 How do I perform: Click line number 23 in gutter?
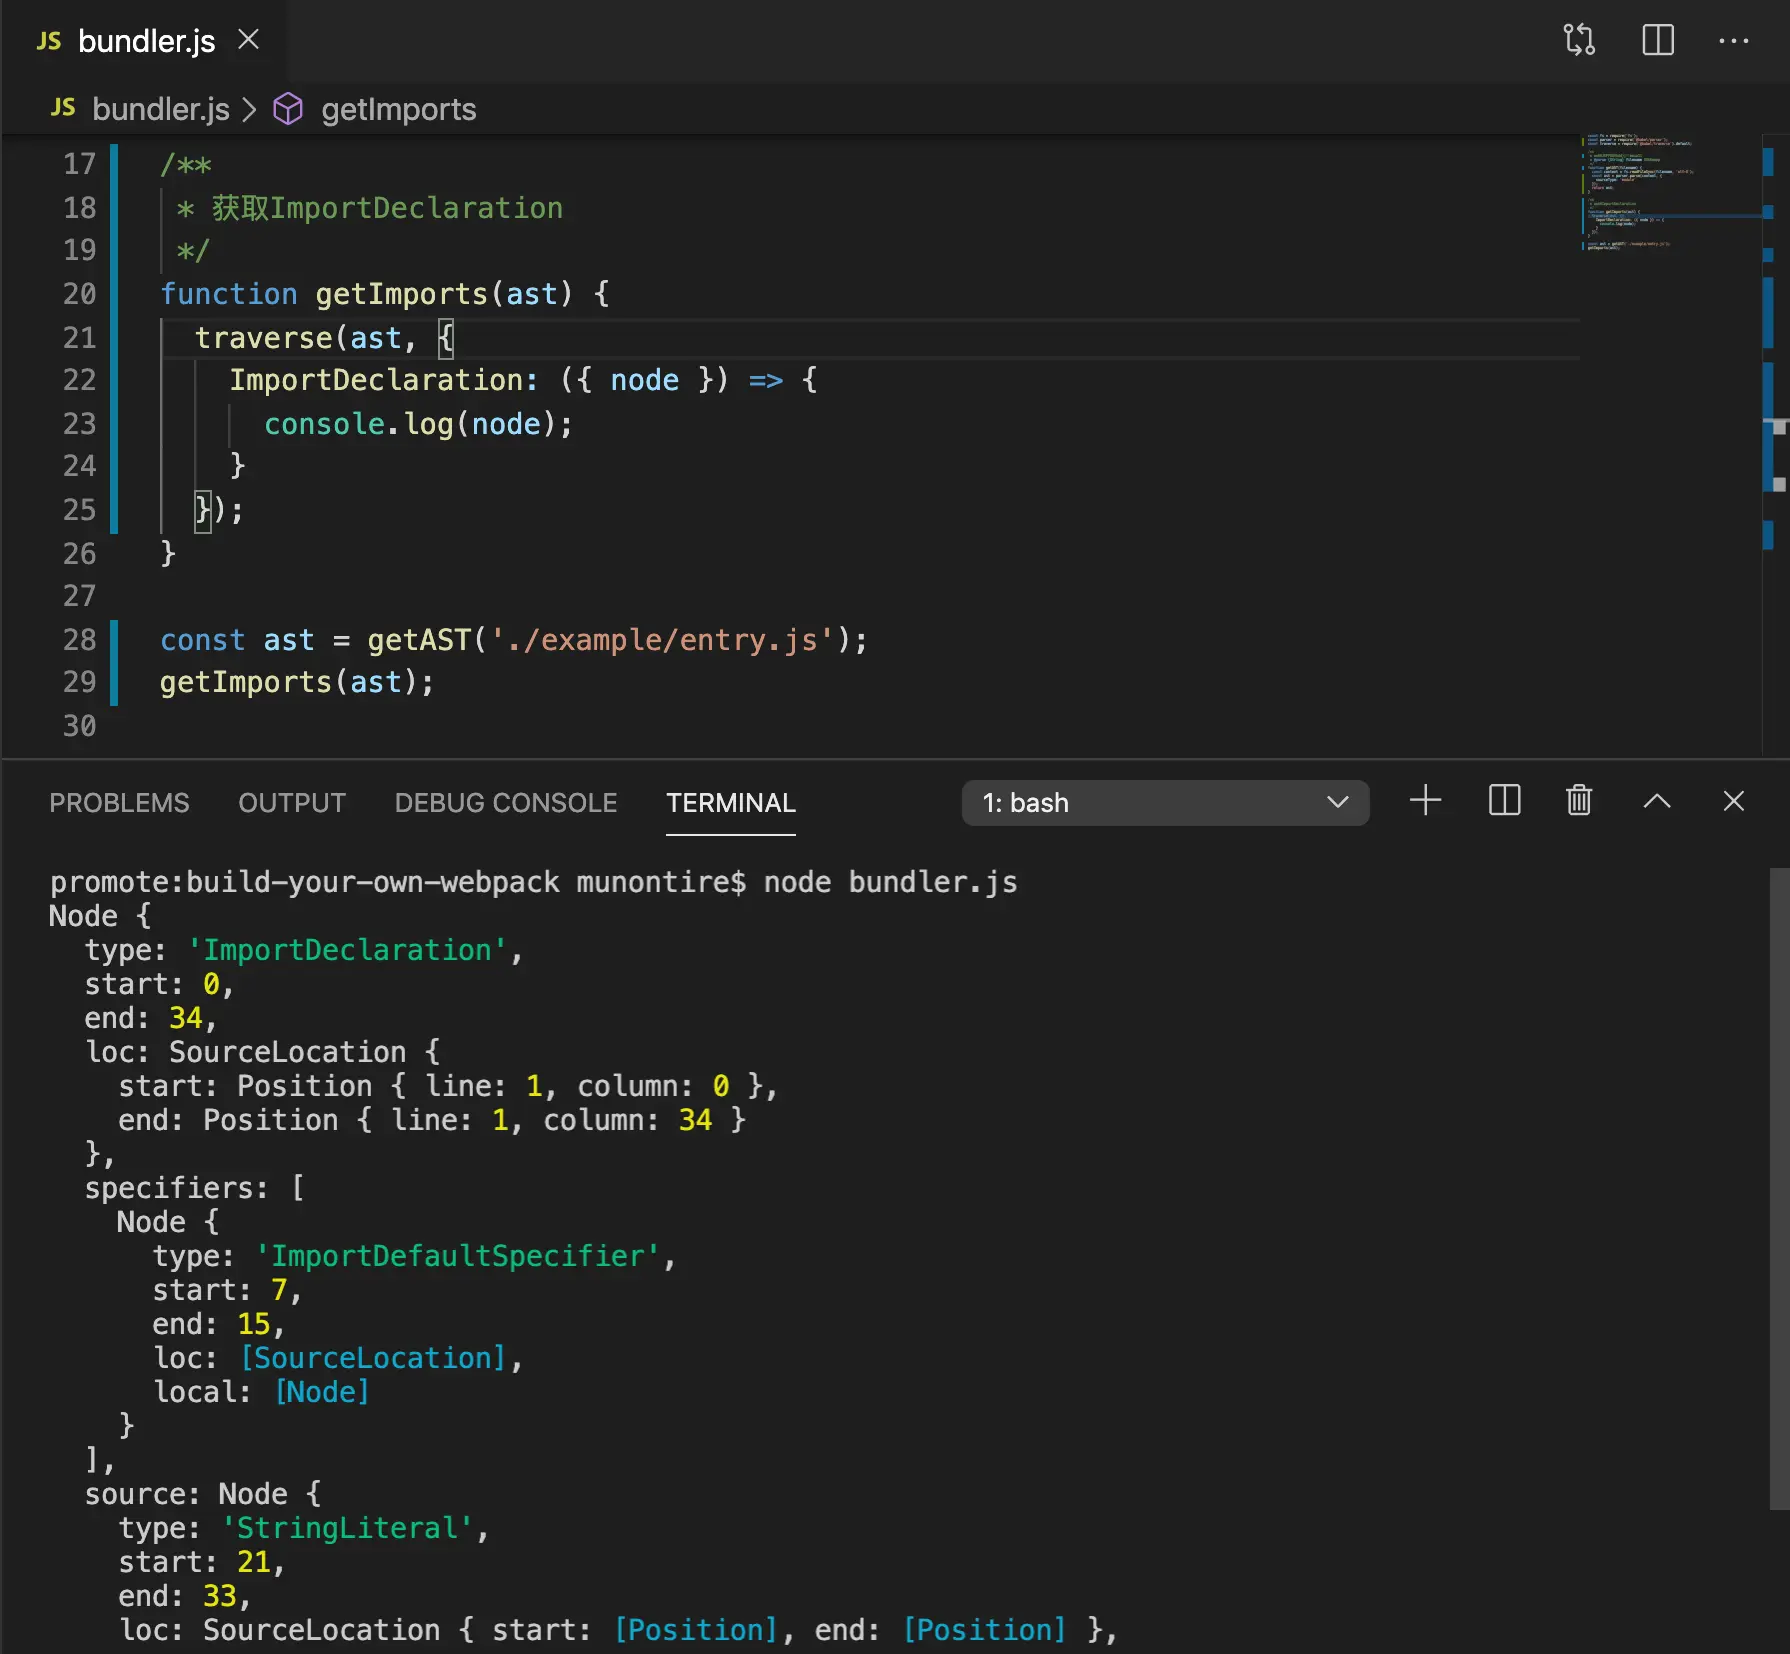coord(79,424)
